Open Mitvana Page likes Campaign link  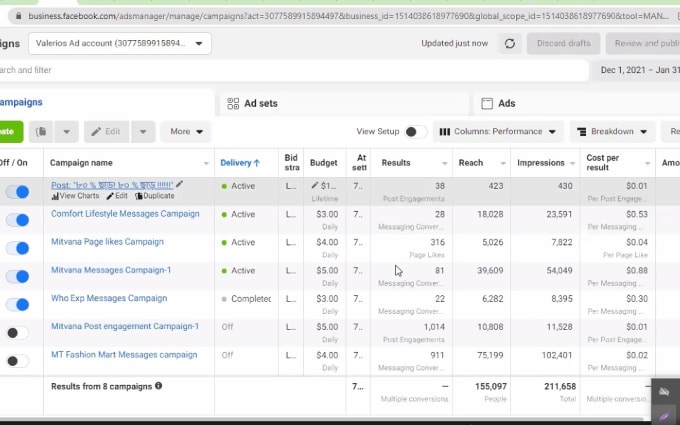tap(108, 242)
